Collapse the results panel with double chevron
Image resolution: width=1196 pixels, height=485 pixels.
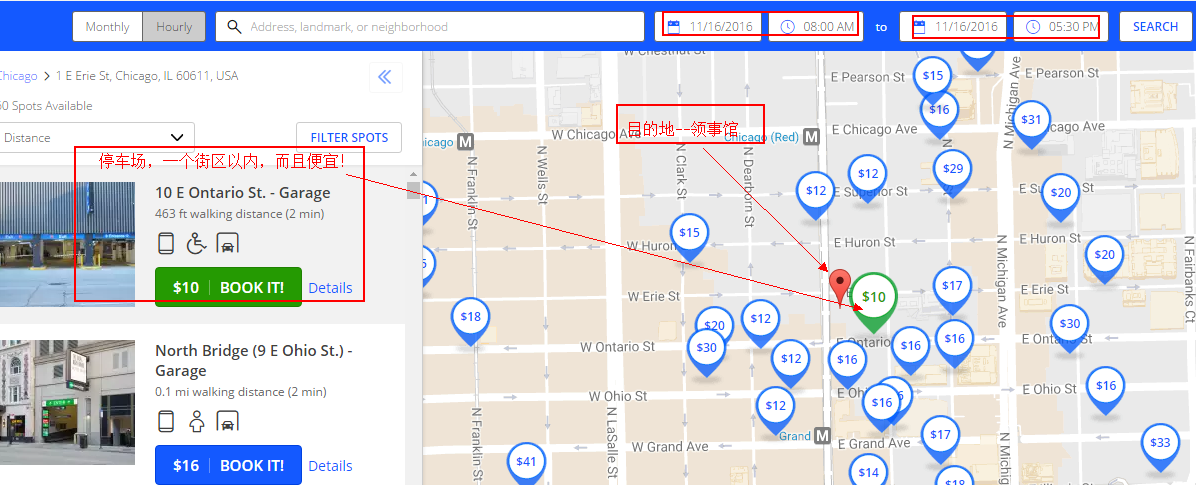385,77
